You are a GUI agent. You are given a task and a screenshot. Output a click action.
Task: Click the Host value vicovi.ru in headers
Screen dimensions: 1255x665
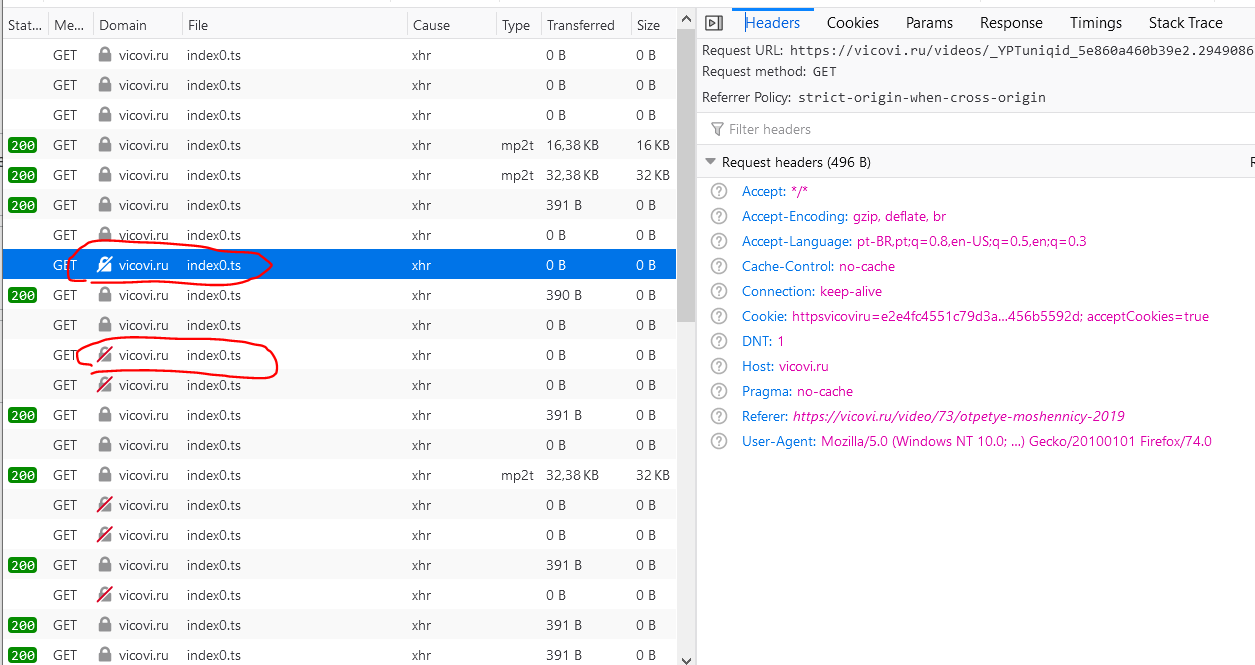coord(804,366)
